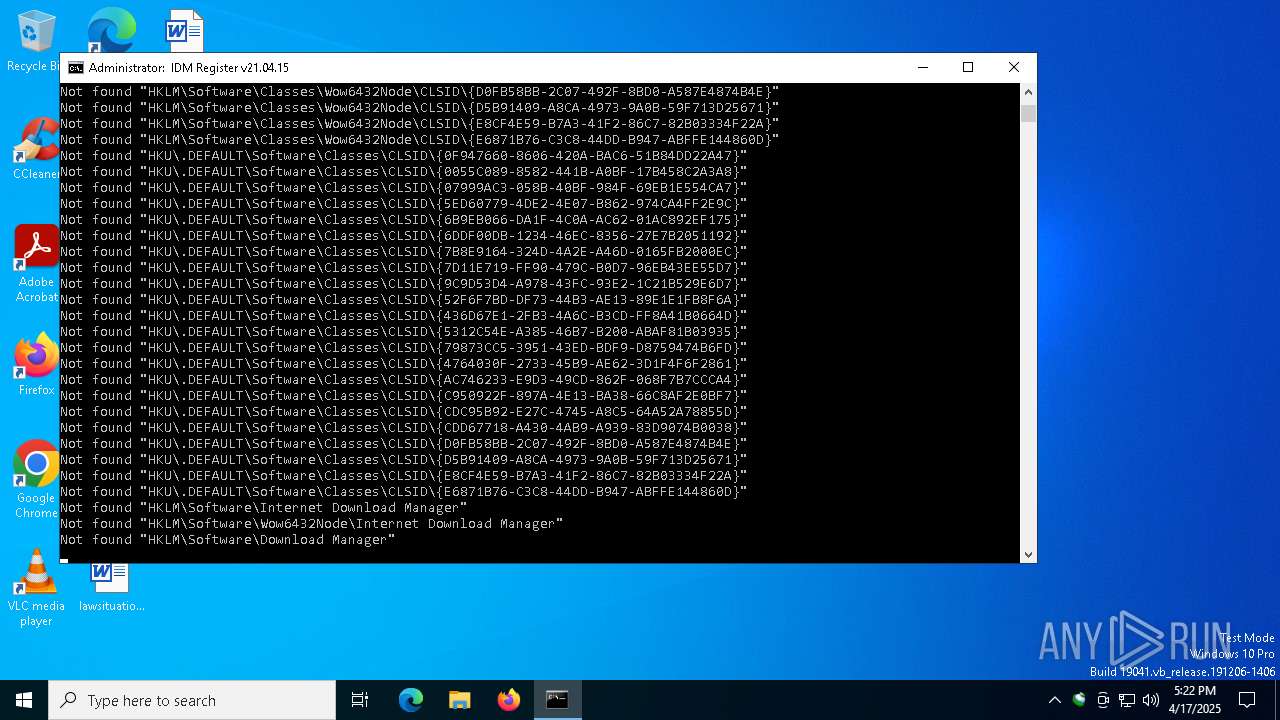Click the console scrollbar up arrow
Image resolution: width=1280 pixels, height=720 pixels.
tap(1028, 92)
